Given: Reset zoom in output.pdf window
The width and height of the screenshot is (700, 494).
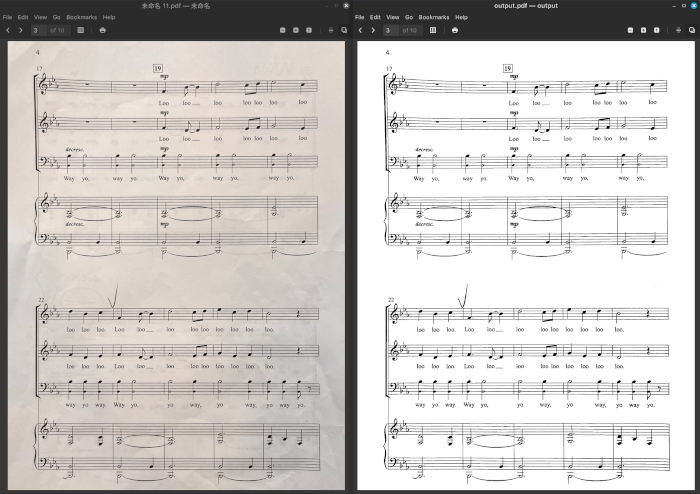Looking at the screenshot, I should click(657, 30).
